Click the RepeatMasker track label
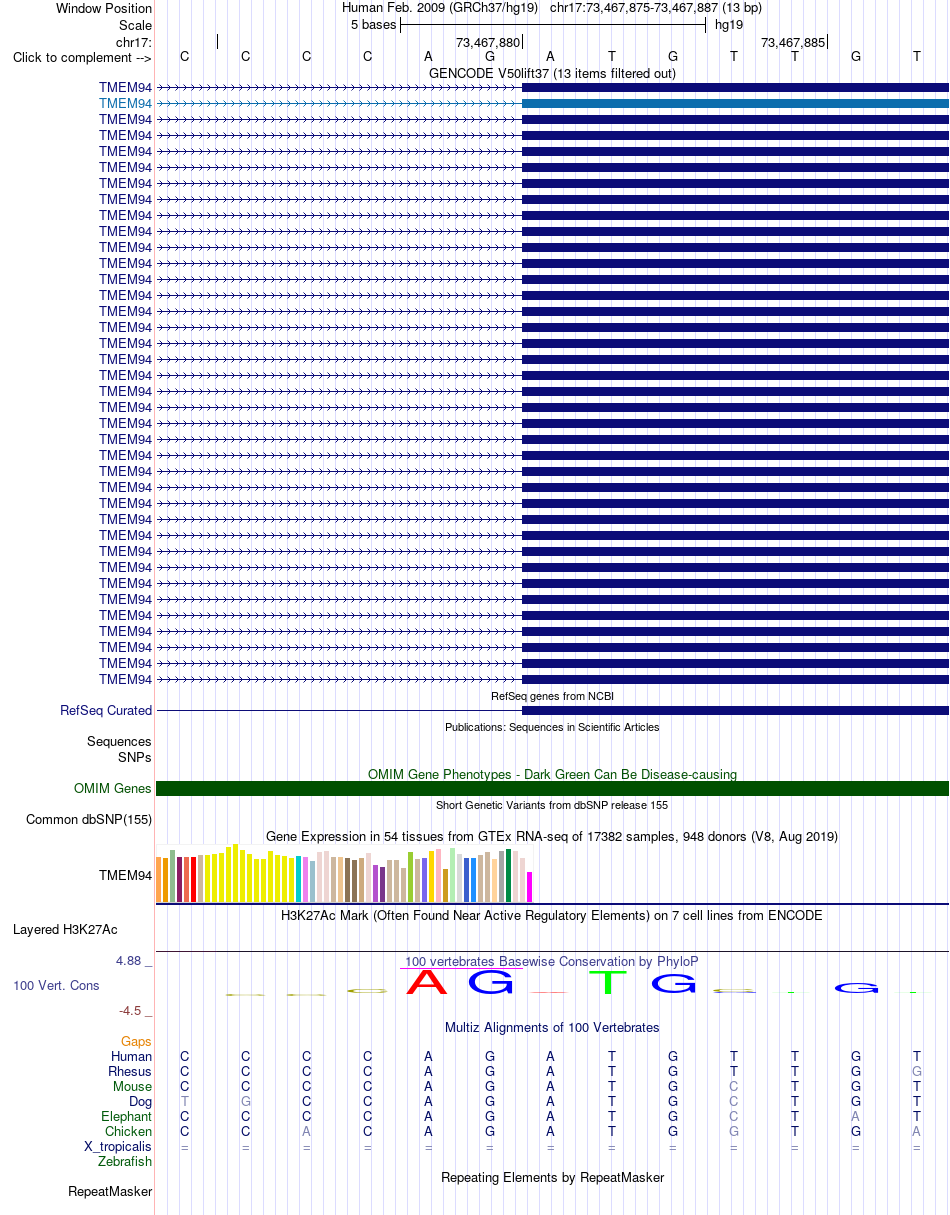 [110, 1191]
